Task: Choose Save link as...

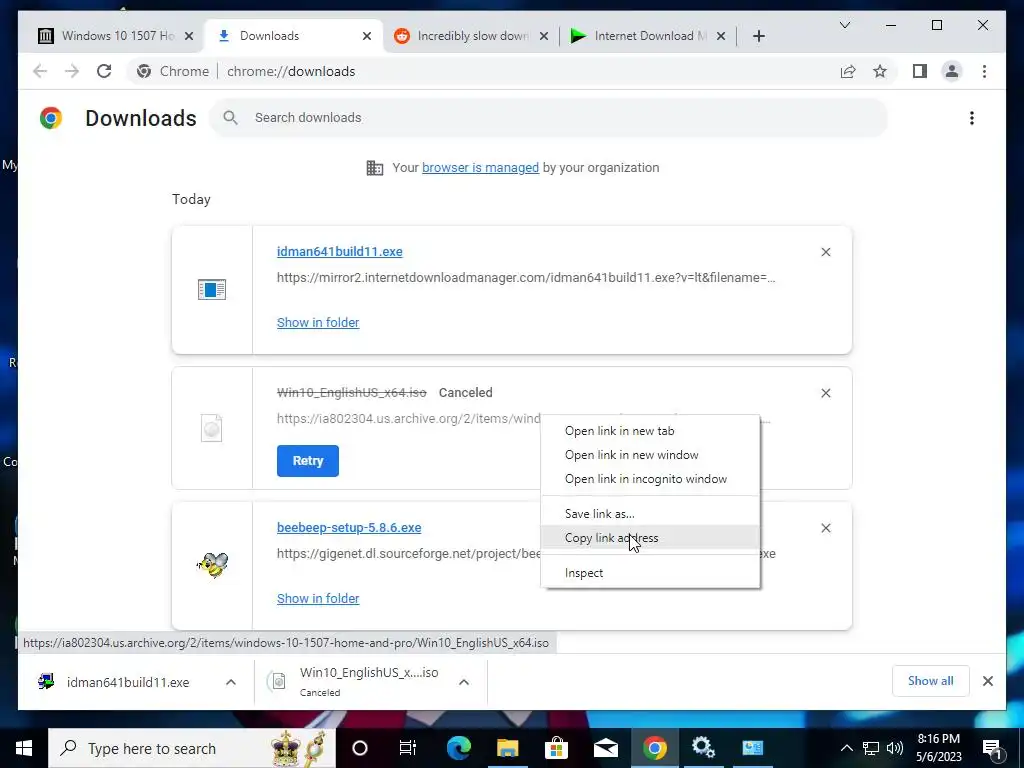Action: (x=650, y=514)
